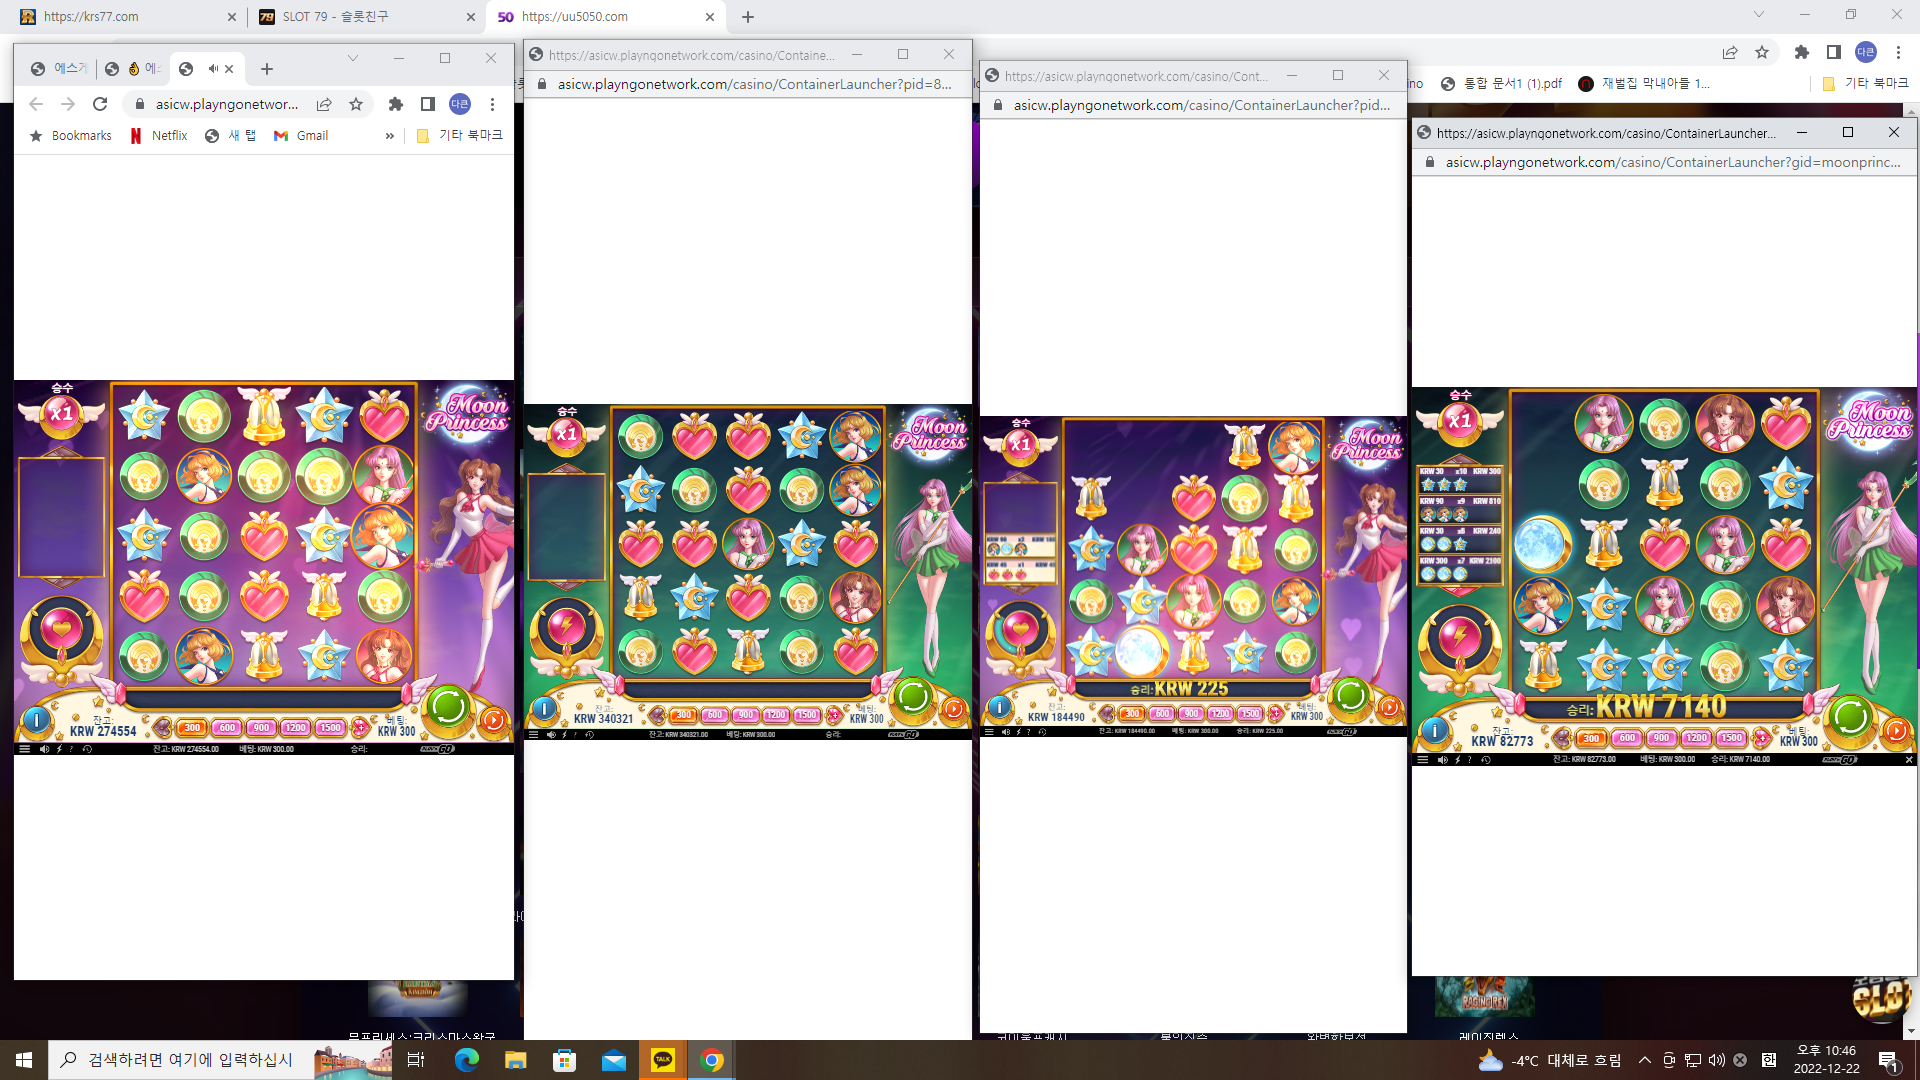Open help in the KRW 274554 game
Viewport: 1920px width, 1080px height.
[x=72, y=749]
